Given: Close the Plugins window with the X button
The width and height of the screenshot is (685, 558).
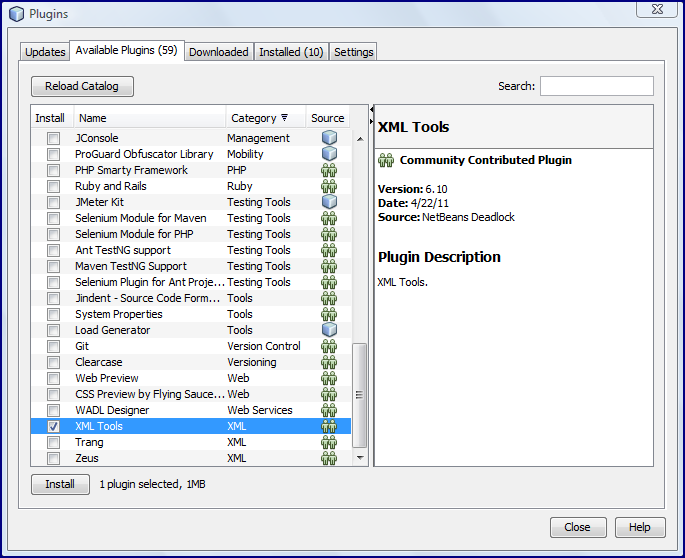Looking at the screenshot, I should point(657,9).
